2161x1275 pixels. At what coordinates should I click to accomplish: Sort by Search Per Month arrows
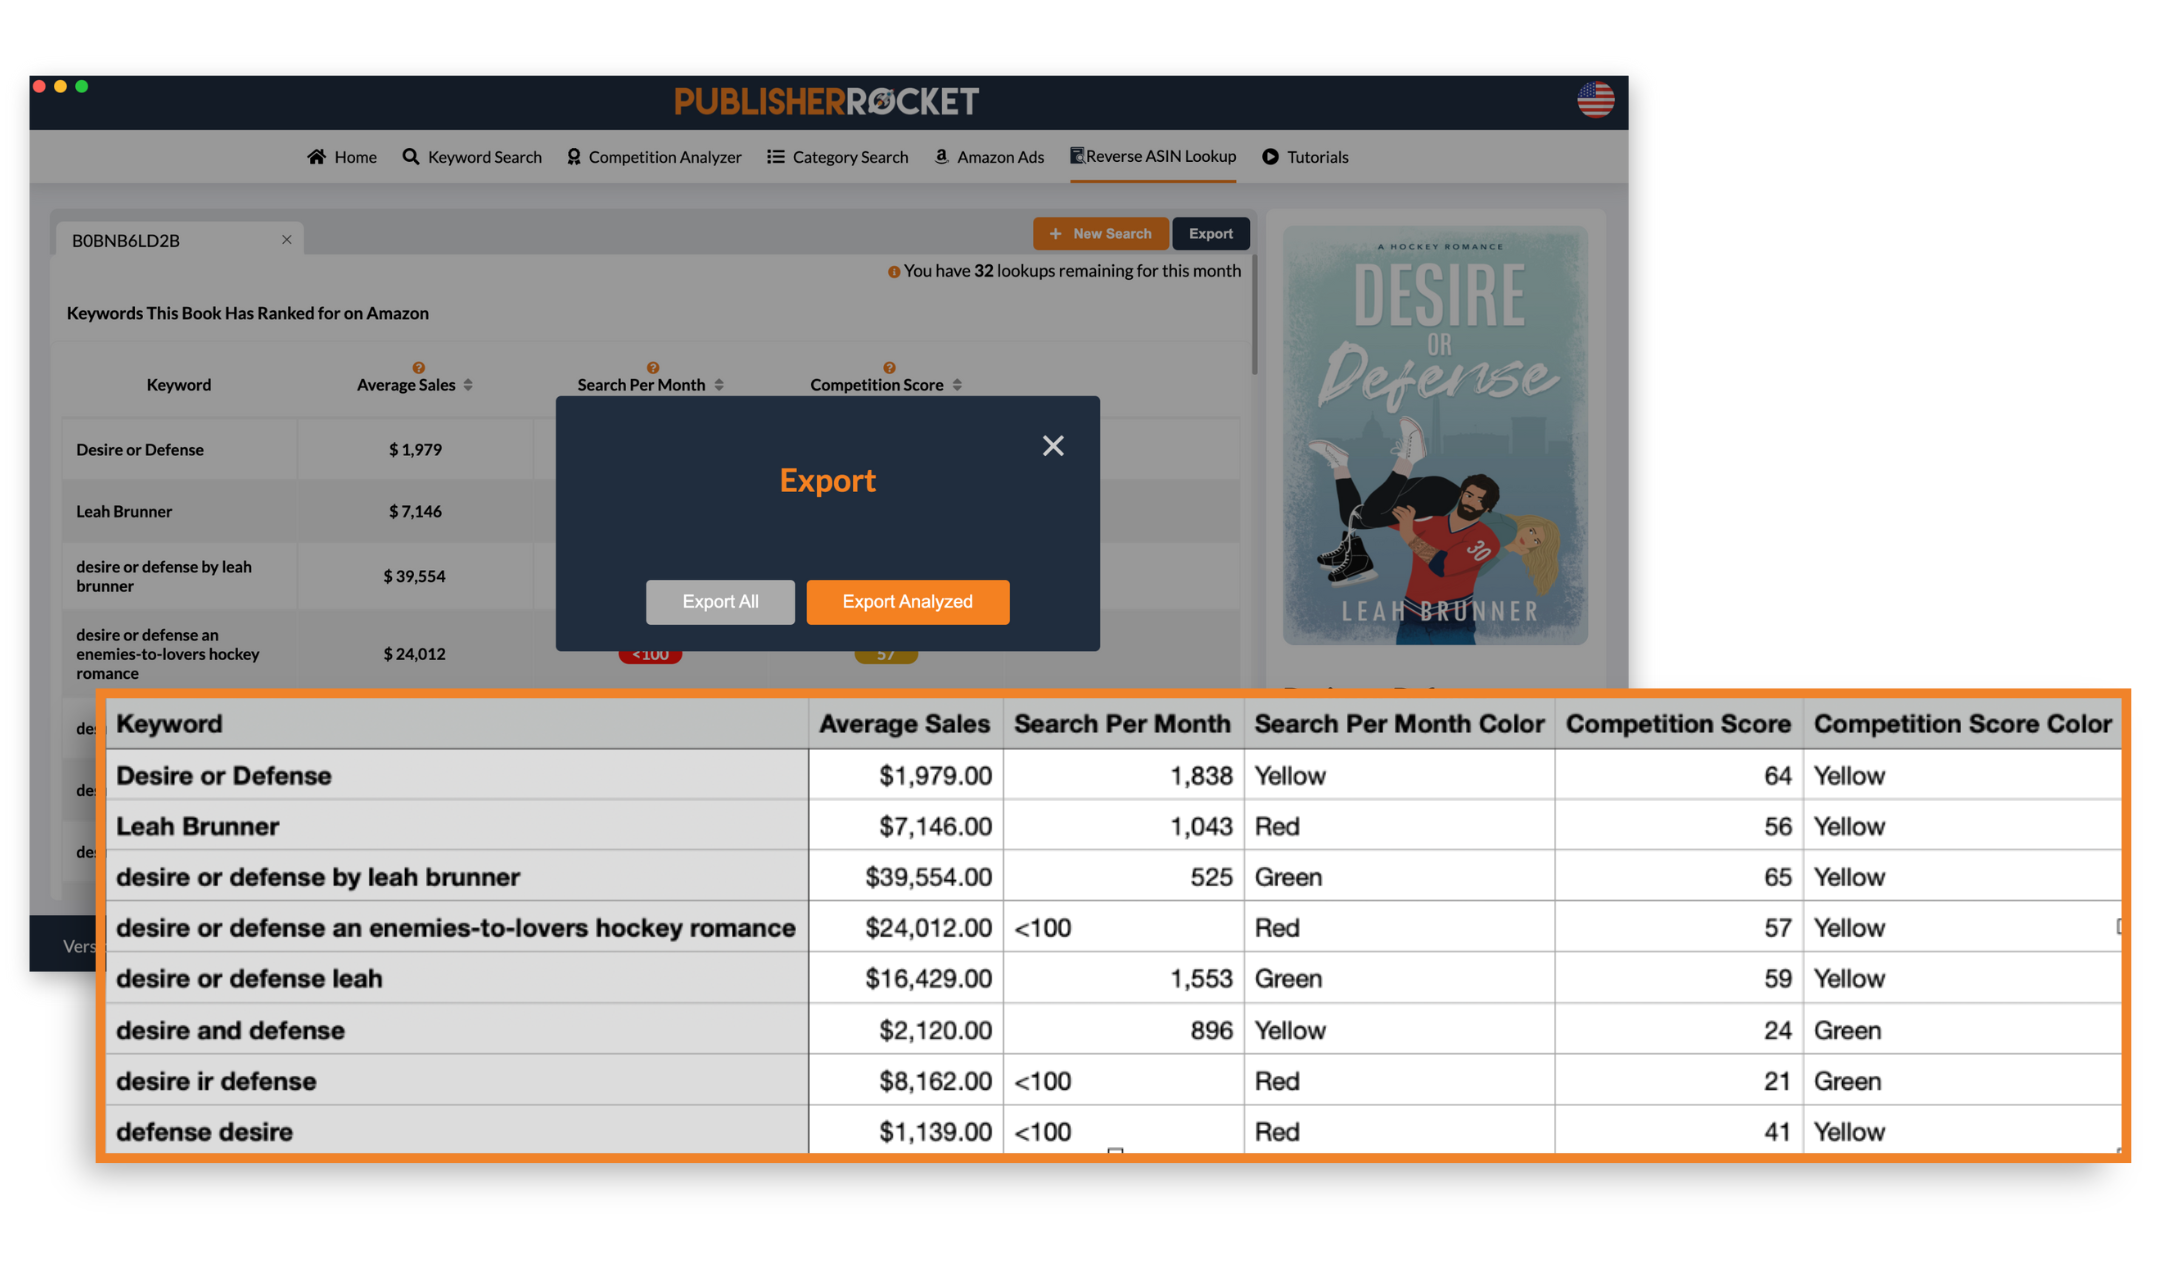719,385
